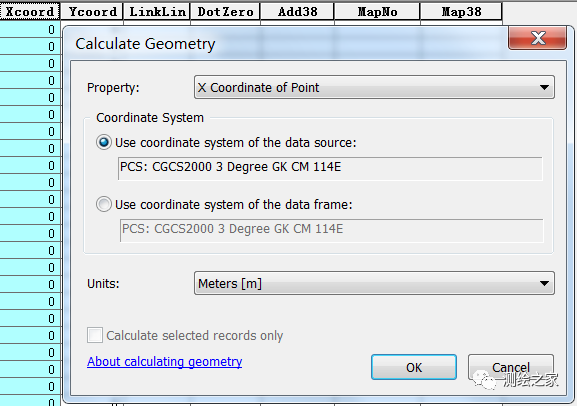This screenshot has width=577, height=406.
Task: Click the first Xcoord cell value
Action: [x=30, y=29]
